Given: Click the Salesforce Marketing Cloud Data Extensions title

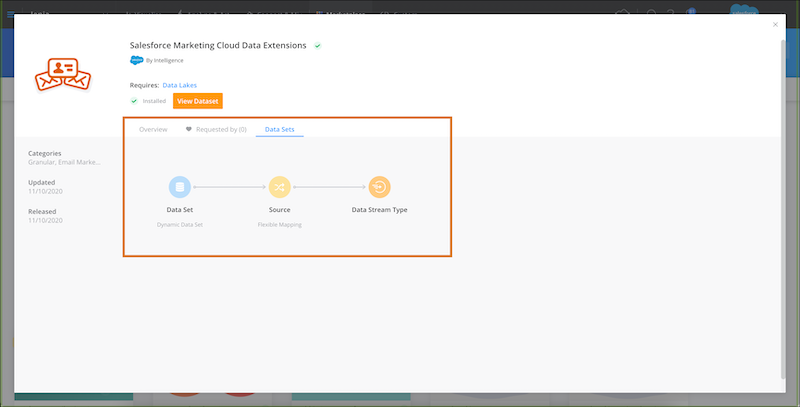Looking at the screenshot, I should click(218, 45).
